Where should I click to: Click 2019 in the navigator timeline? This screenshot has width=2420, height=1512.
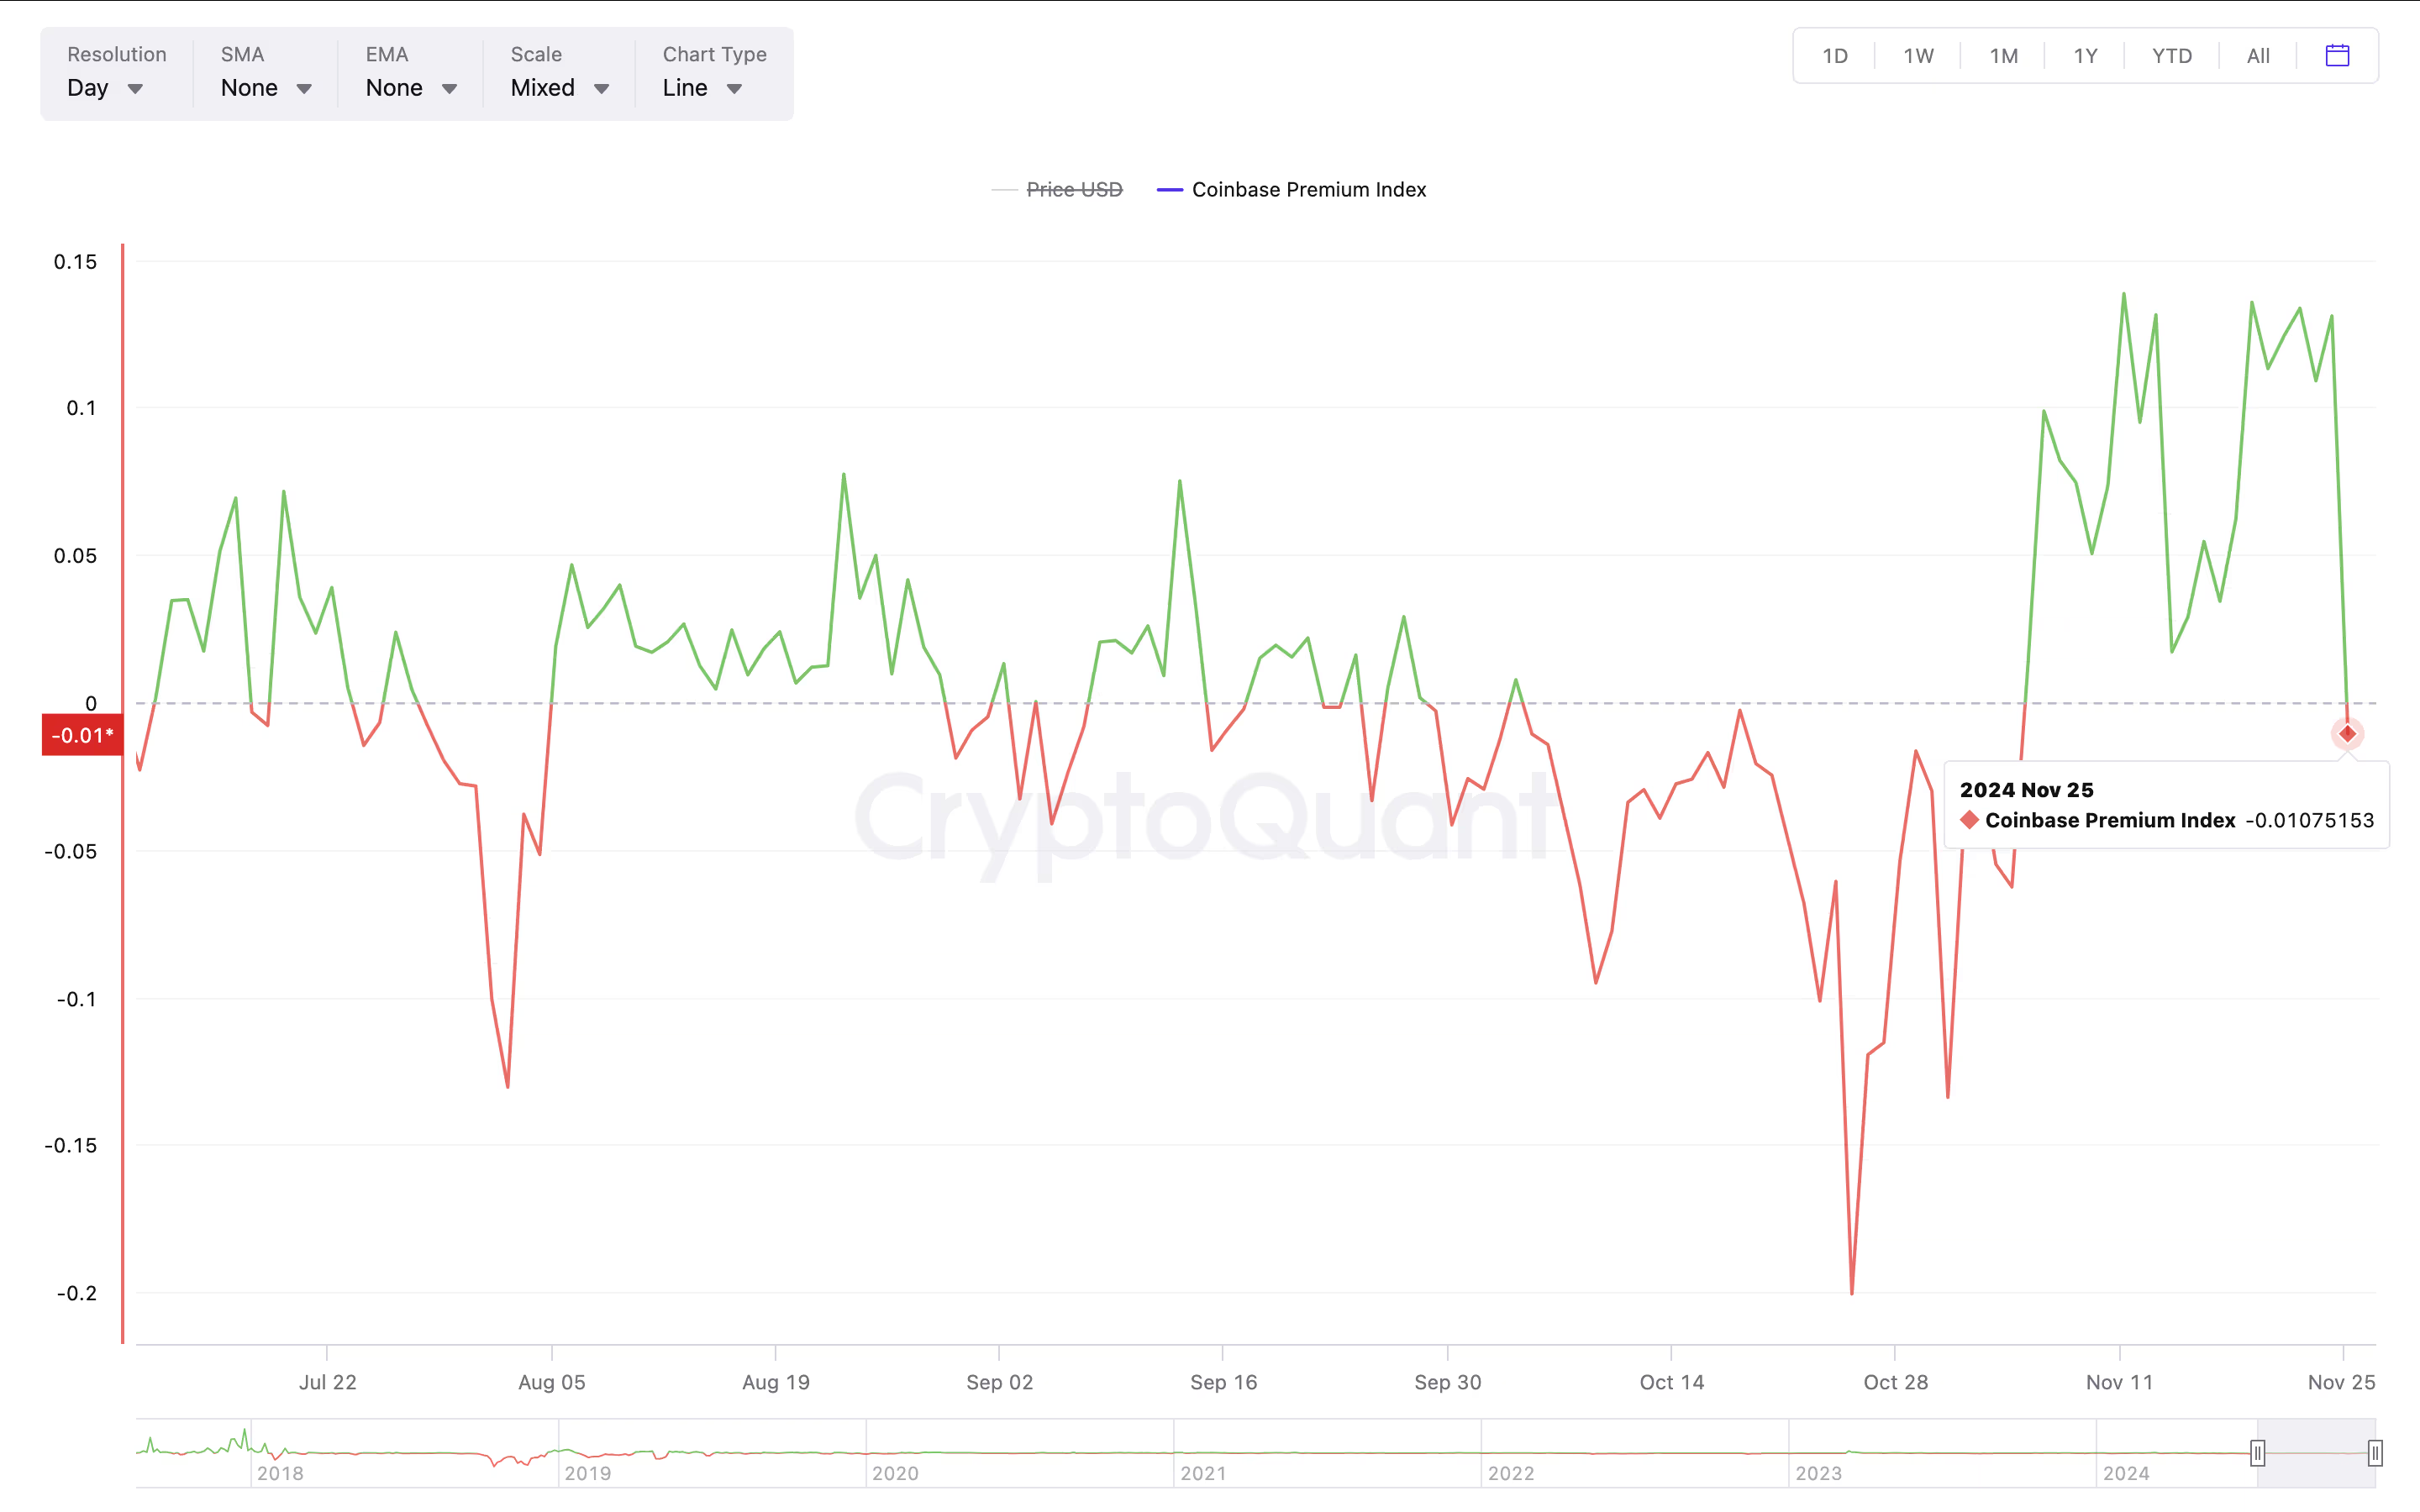[x=587, y=1472]
